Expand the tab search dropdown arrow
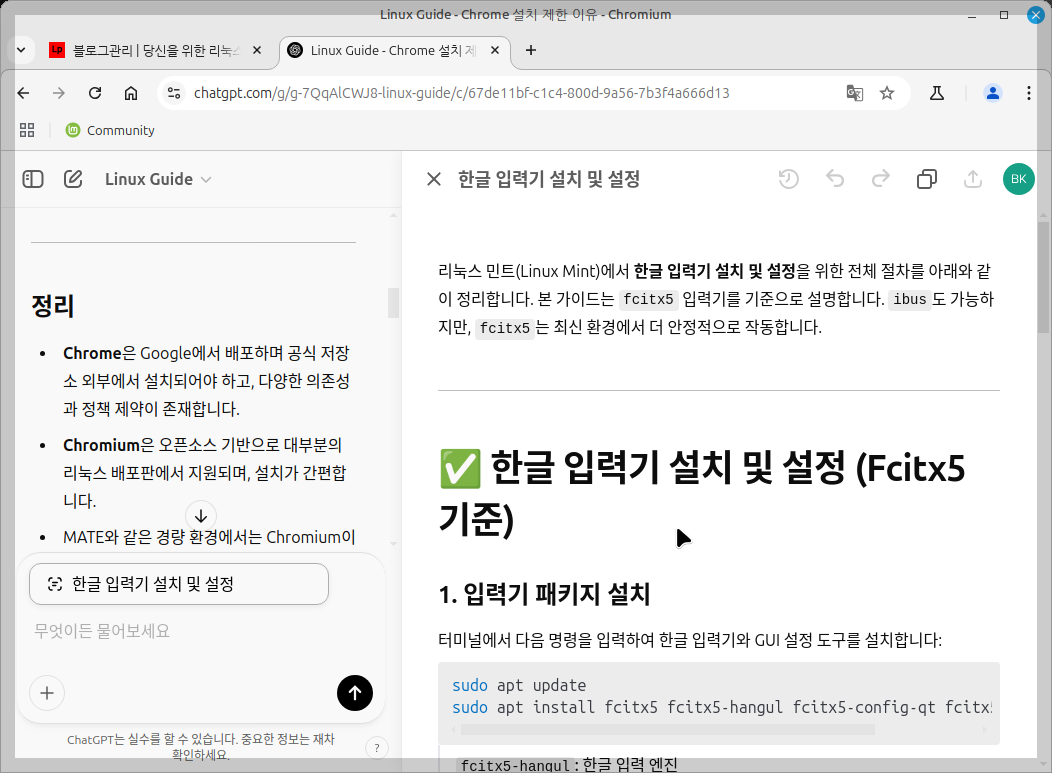The width and height of the screenshot is (1052, 773). pyautogui.click(x=21, y=50)
